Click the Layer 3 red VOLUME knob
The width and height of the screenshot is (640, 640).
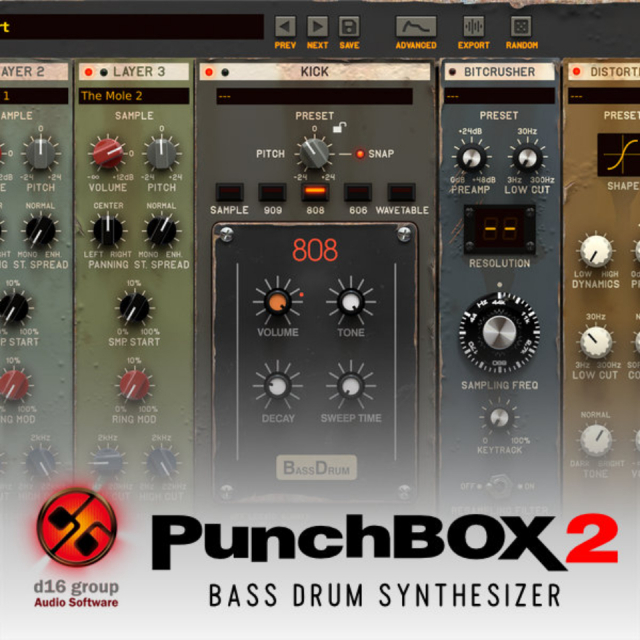(108, 153)
